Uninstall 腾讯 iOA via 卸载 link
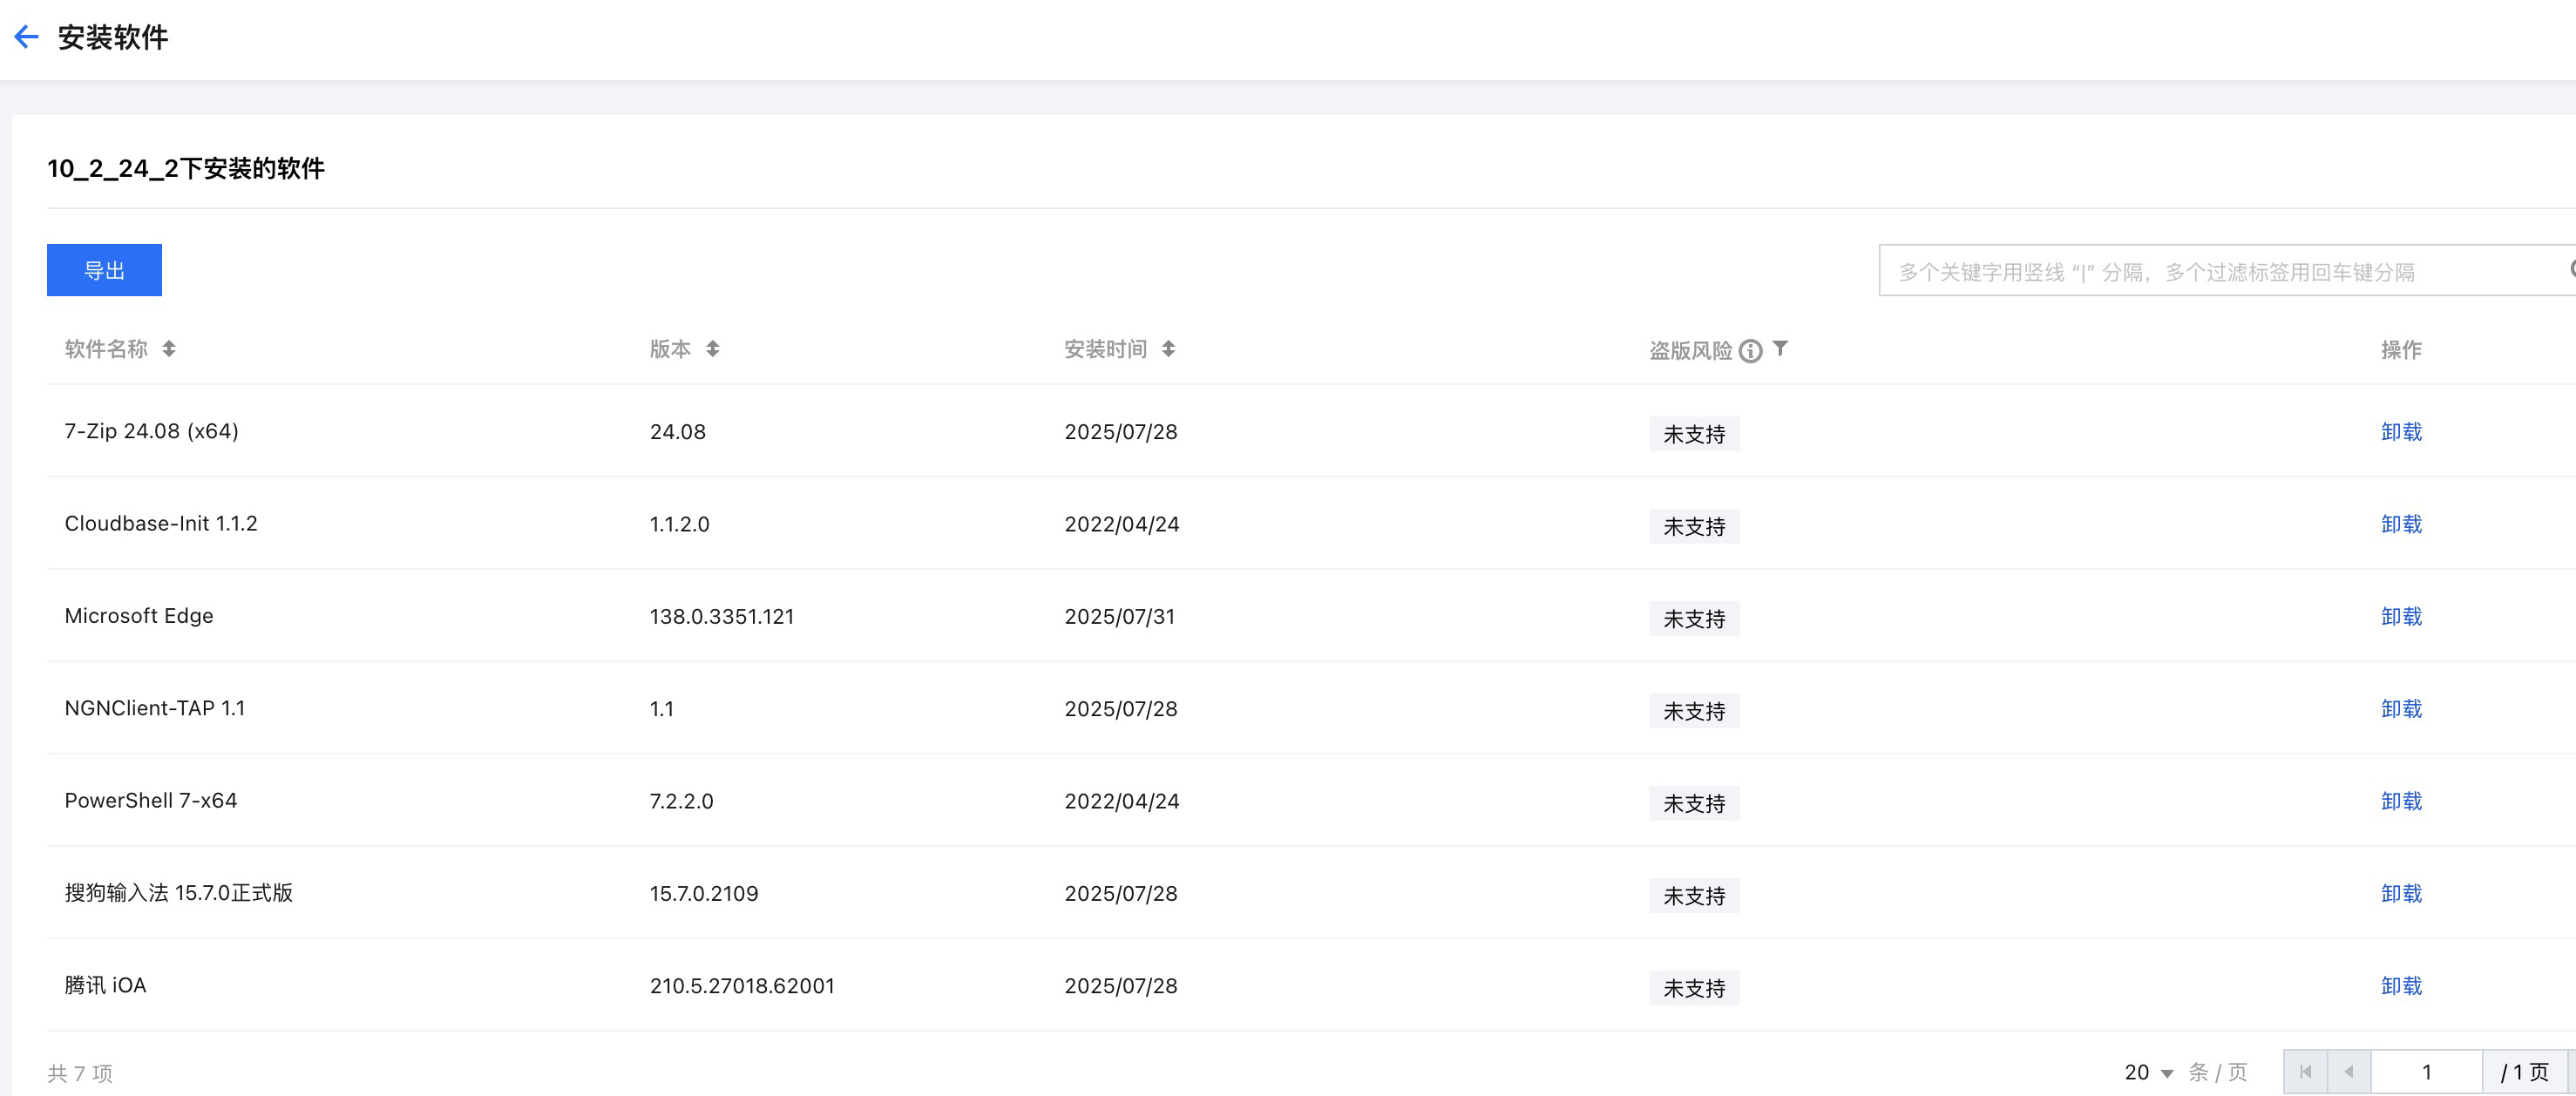Image resolution: width=2576 pixels, height=1096 pixels. click(2400, 986)
